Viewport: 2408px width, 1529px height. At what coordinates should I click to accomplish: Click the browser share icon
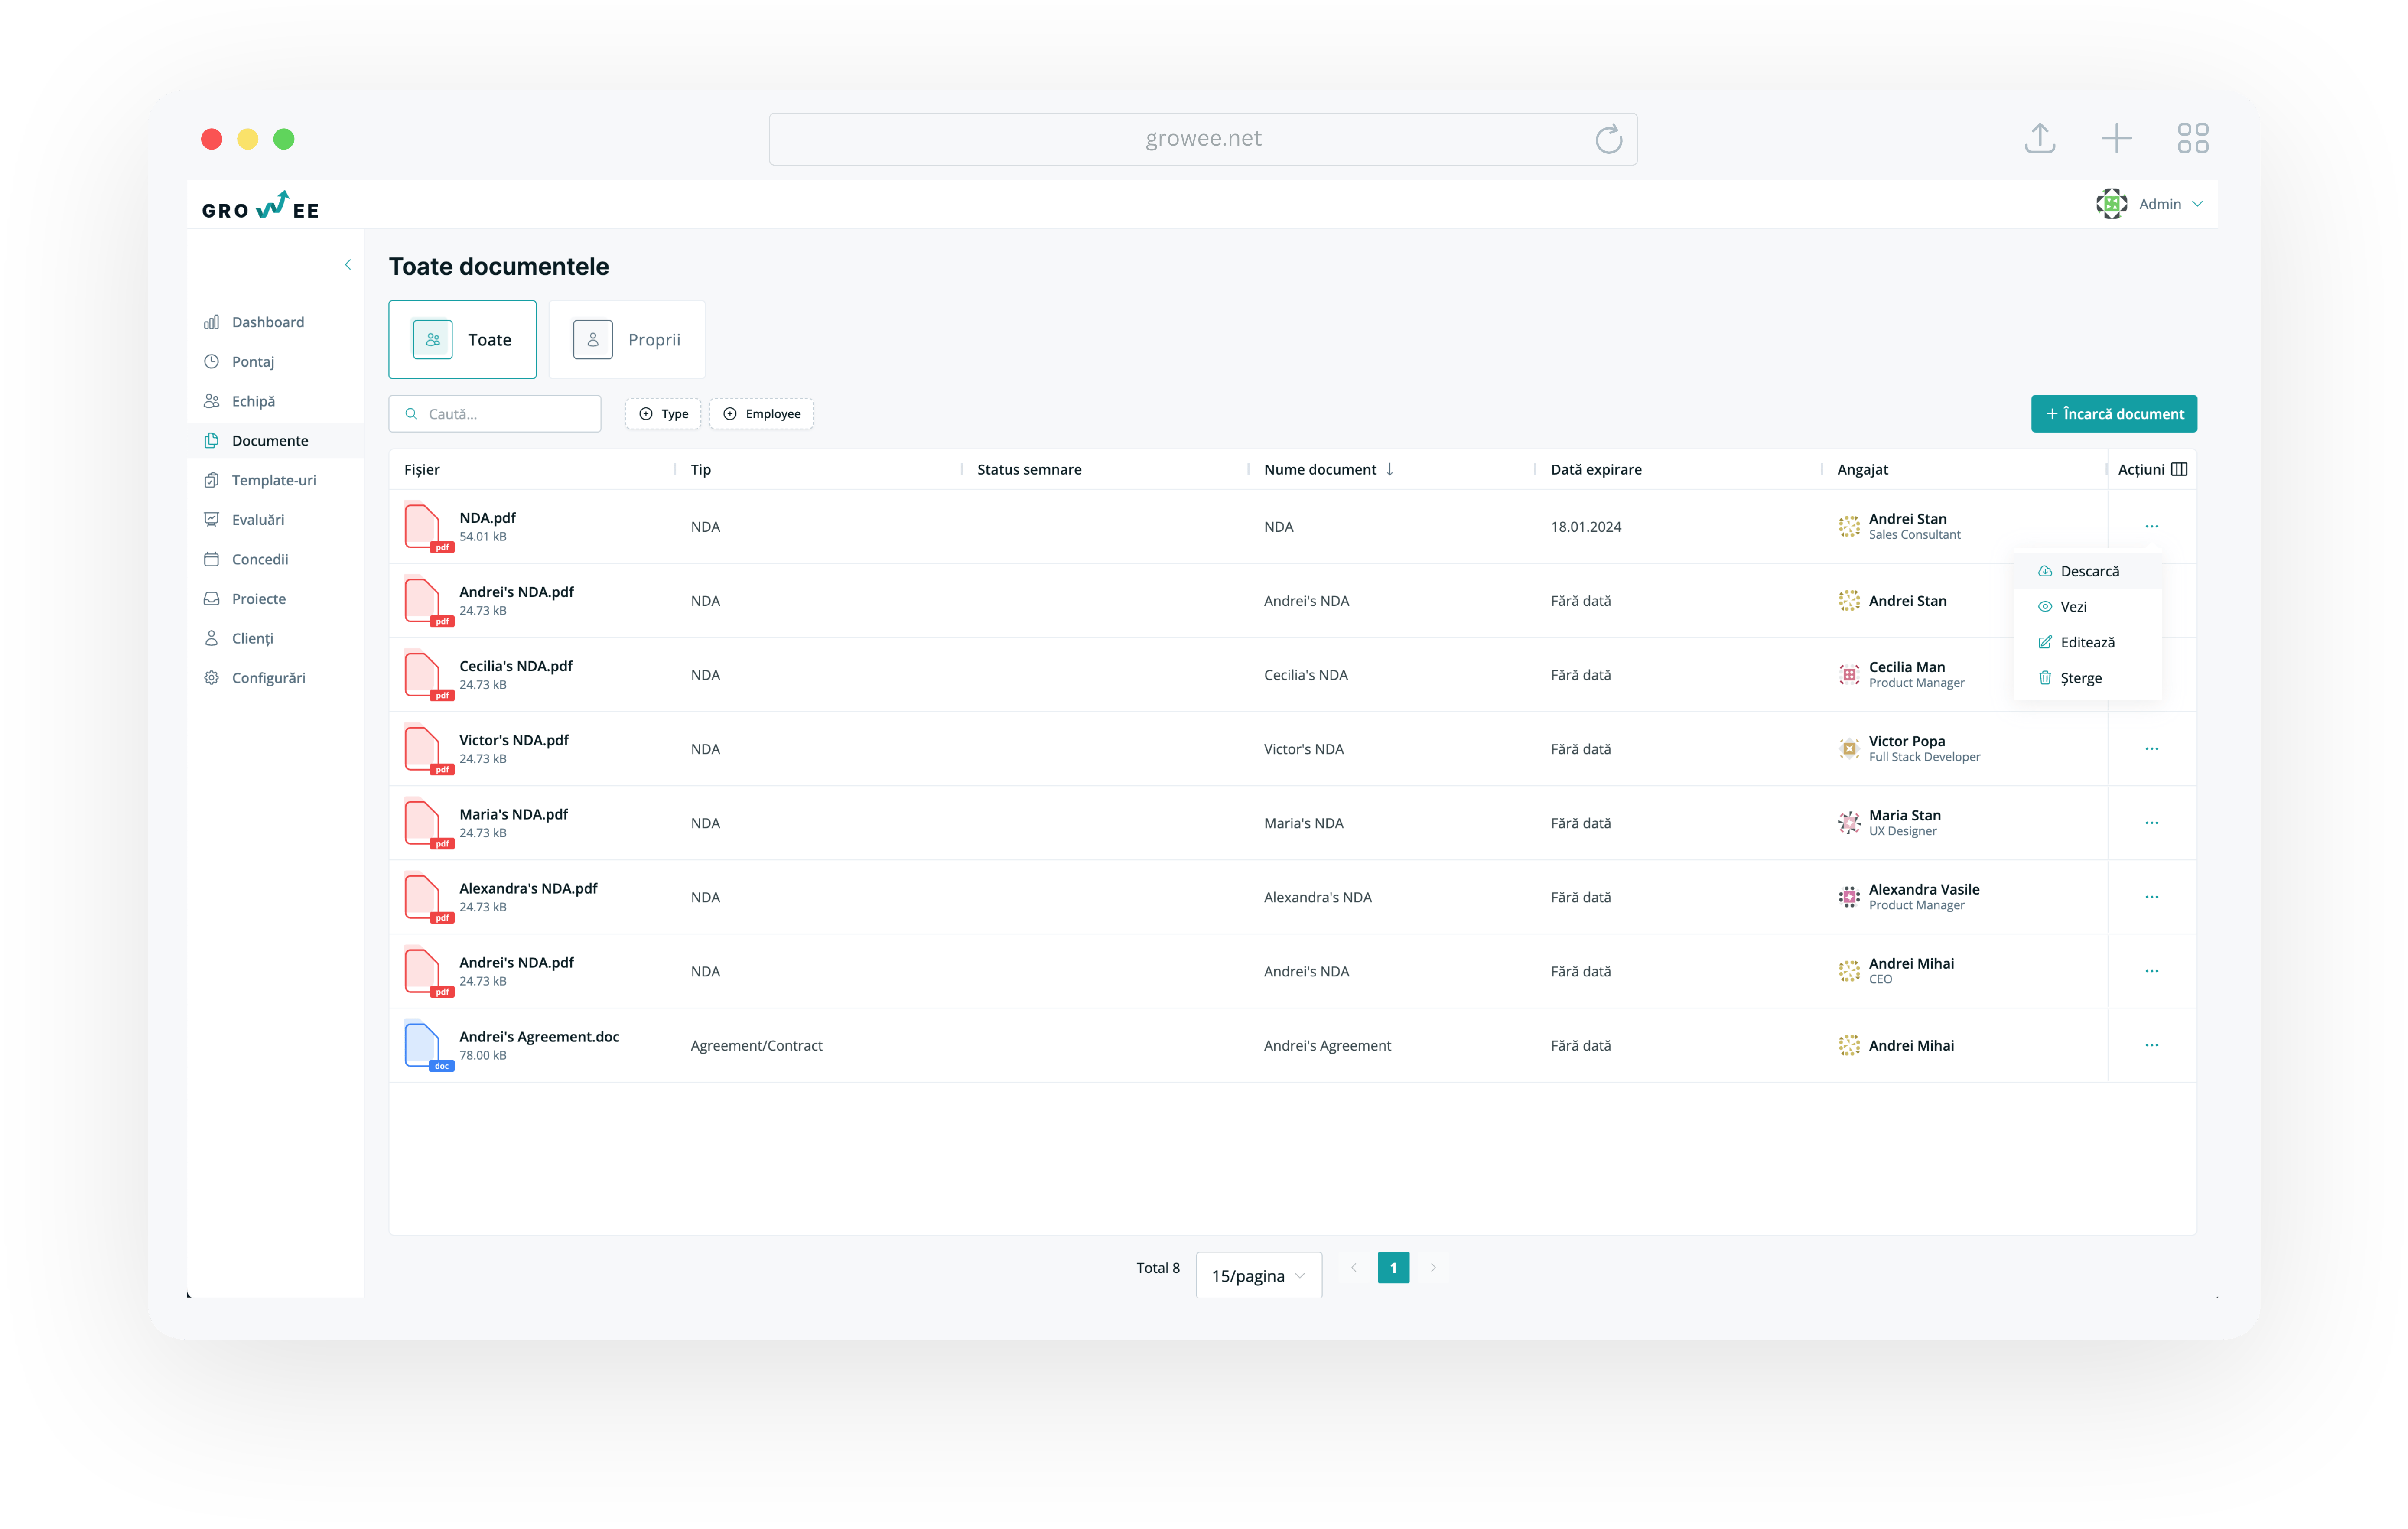click(x=2039, y=138)
